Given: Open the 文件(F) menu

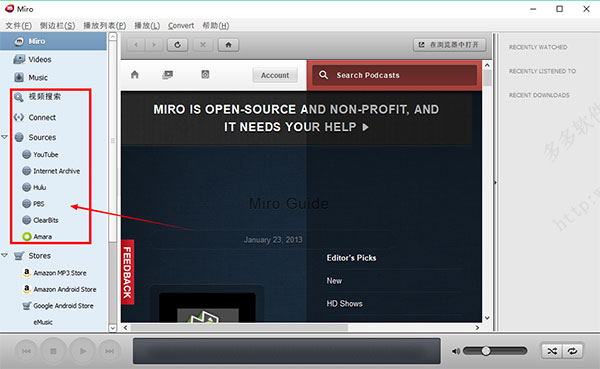Looking at the screenshot, I should click(18, 26).
